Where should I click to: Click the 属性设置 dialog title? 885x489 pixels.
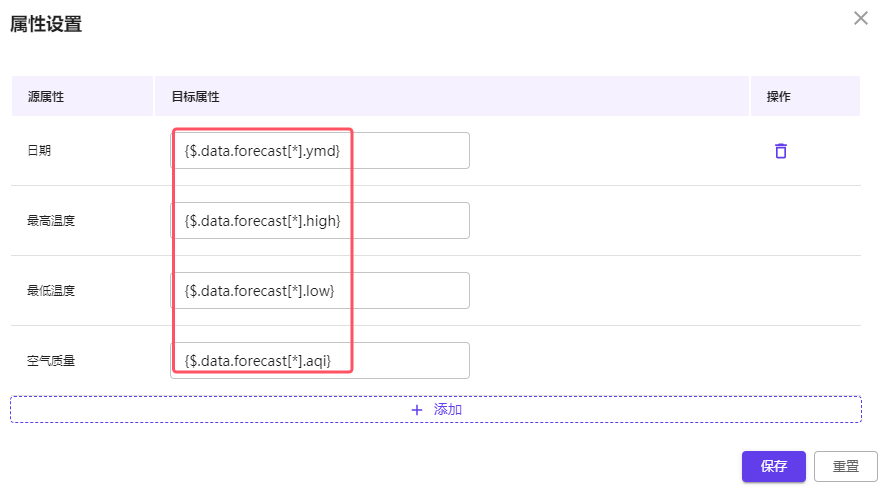[46, 24]
